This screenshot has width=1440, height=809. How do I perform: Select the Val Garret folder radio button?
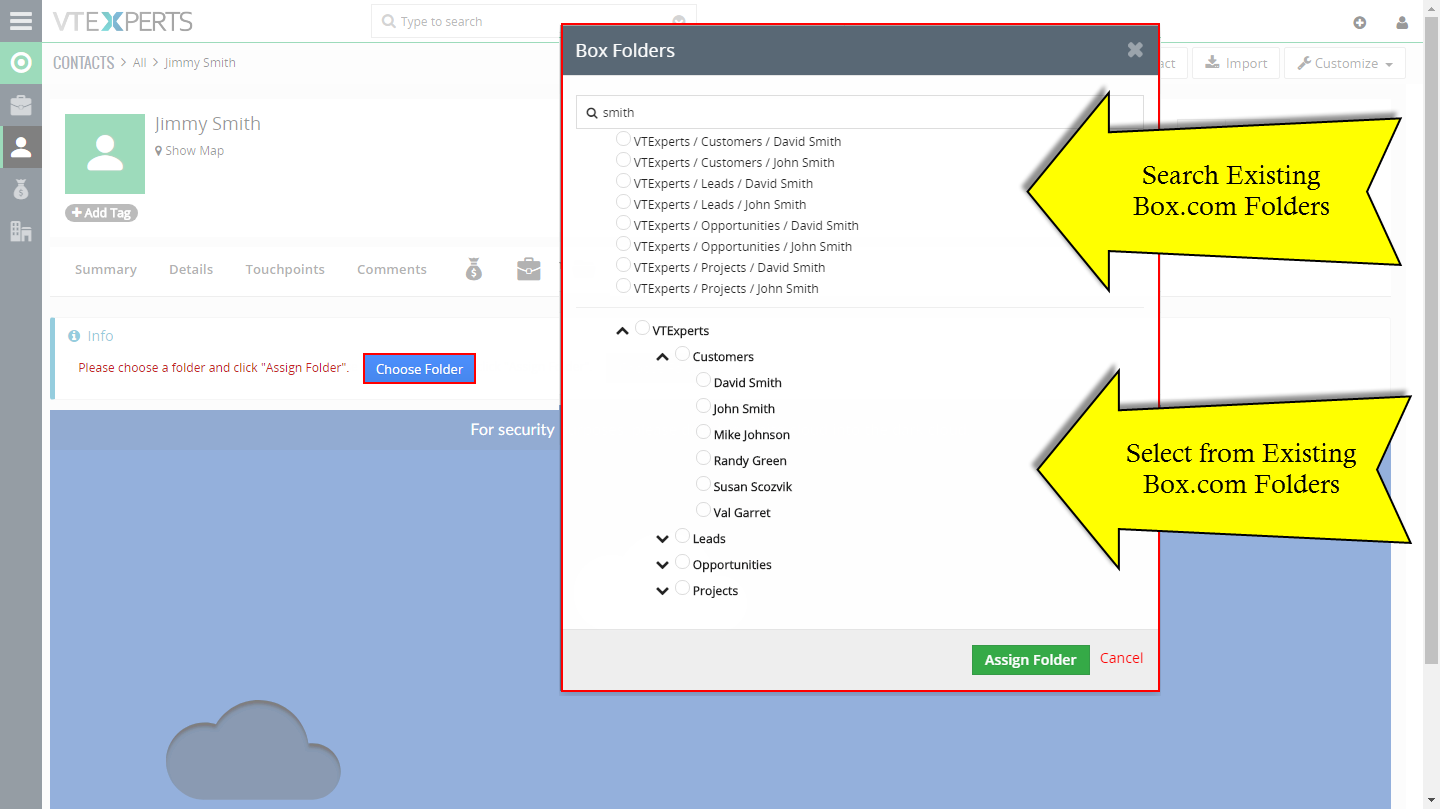point(704,510)
